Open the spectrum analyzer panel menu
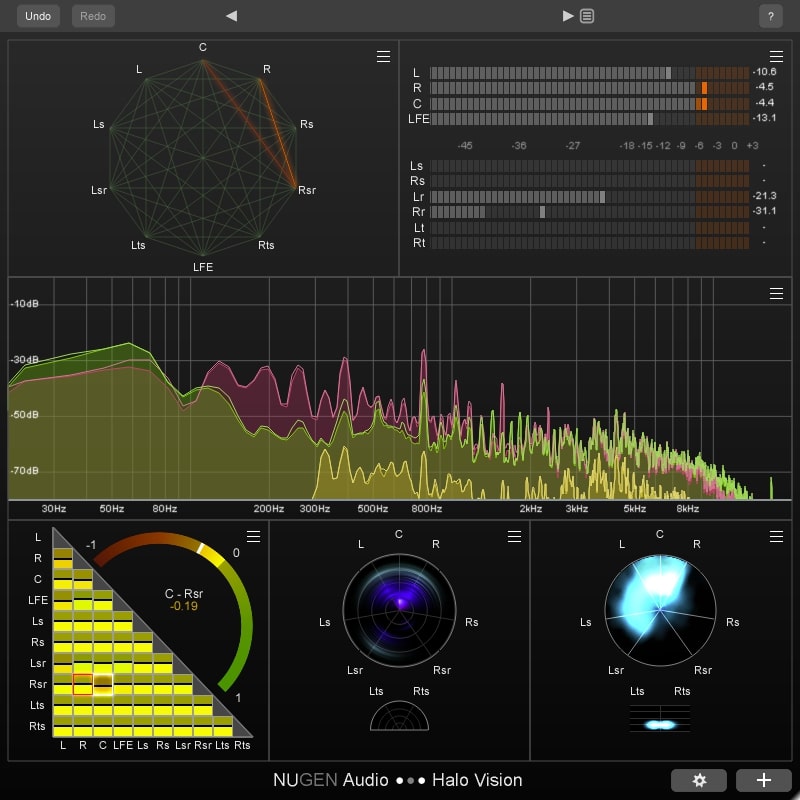 point(777,293)
